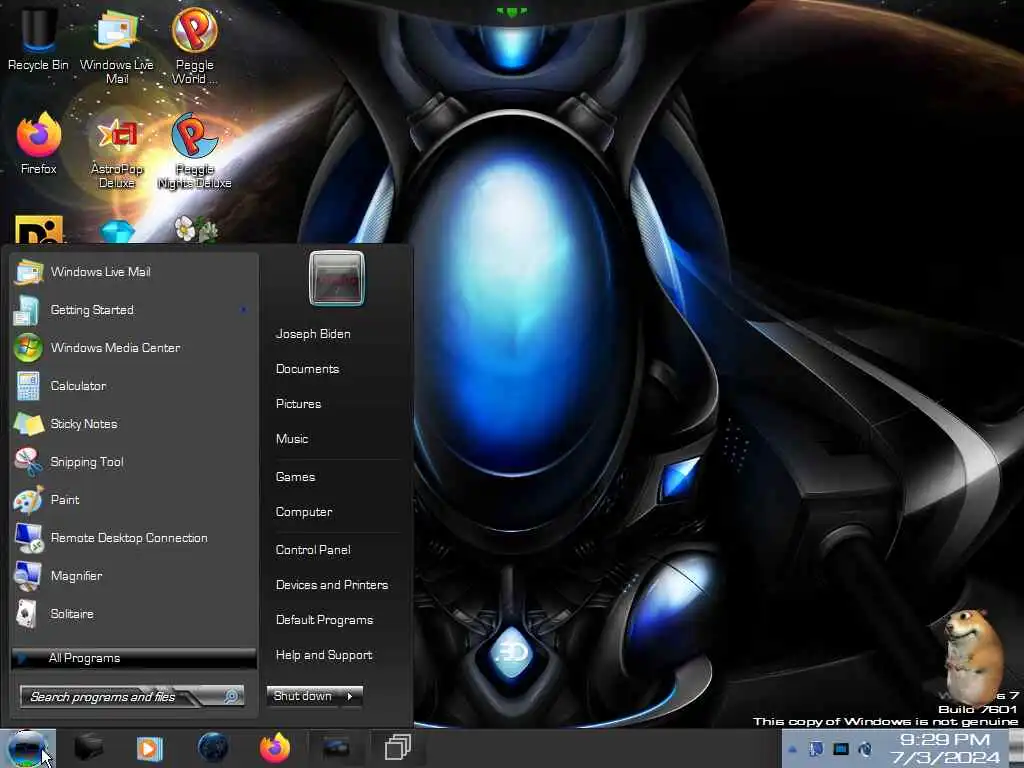Expand Getting Started jump list arrow
Viewport: 1024px width, 768px height.
243,310
